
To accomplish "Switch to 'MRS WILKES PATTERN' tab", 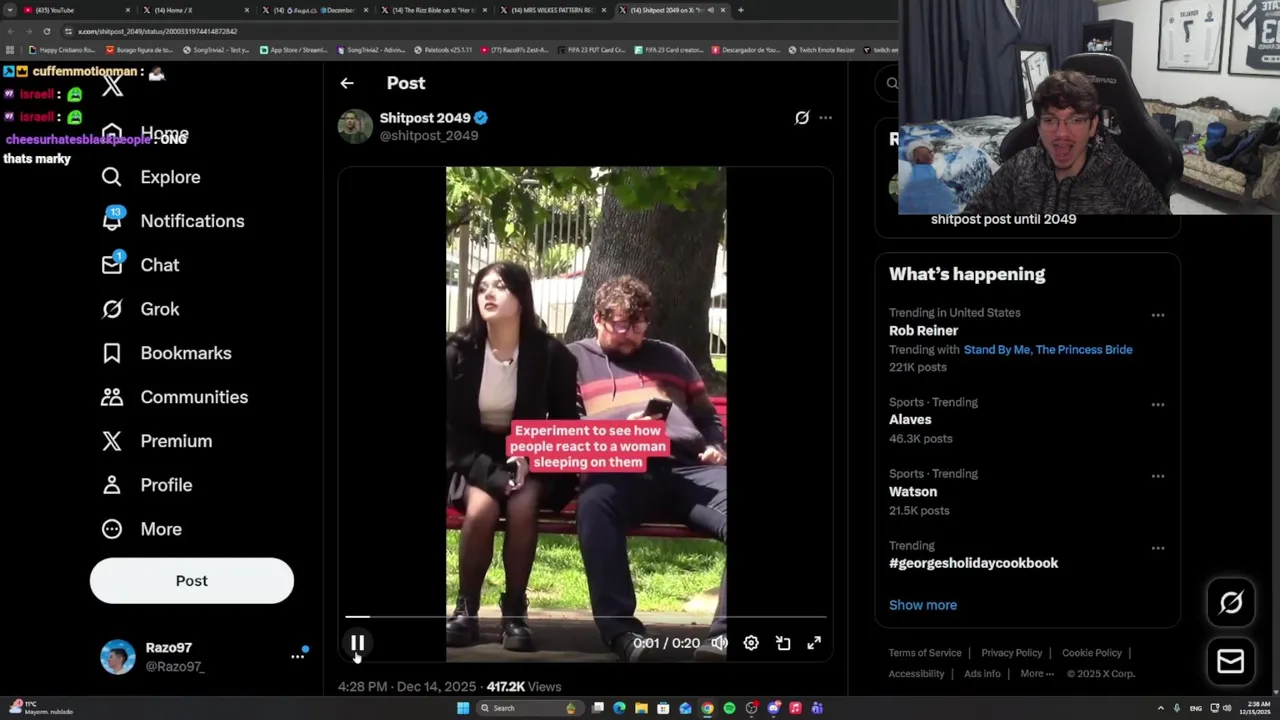I will pyautogui.click(x=552, y=10).
